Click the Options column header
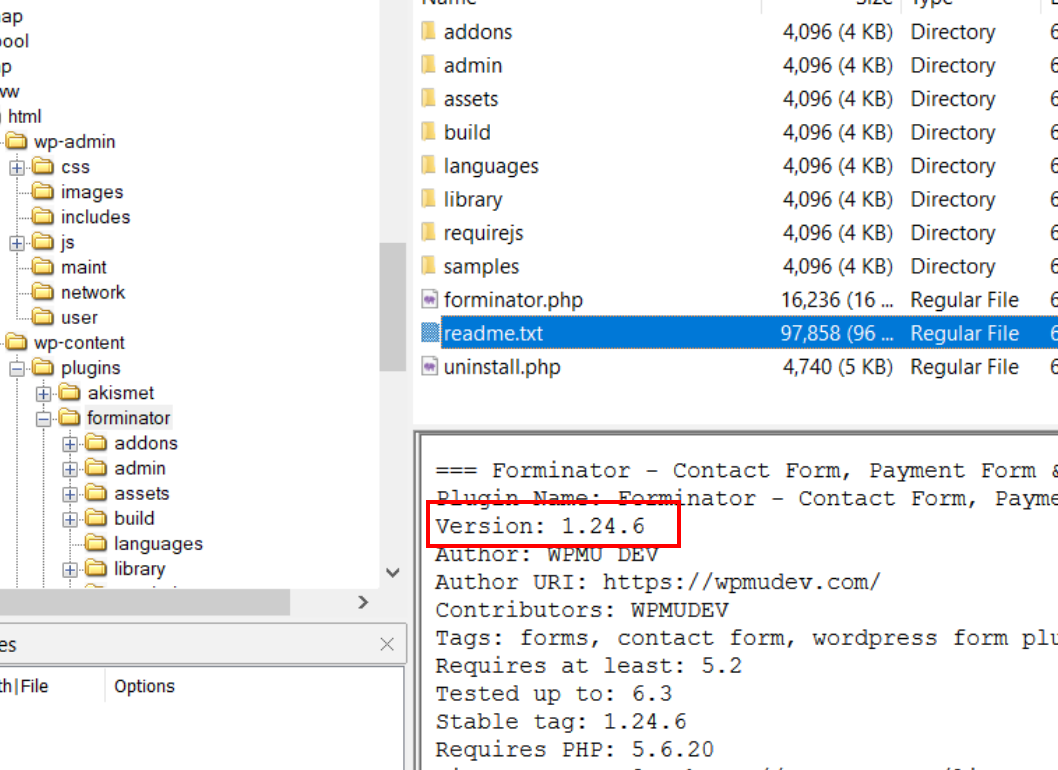The height and width of the screenshot is (770, 1058). (x=144, y=686)
